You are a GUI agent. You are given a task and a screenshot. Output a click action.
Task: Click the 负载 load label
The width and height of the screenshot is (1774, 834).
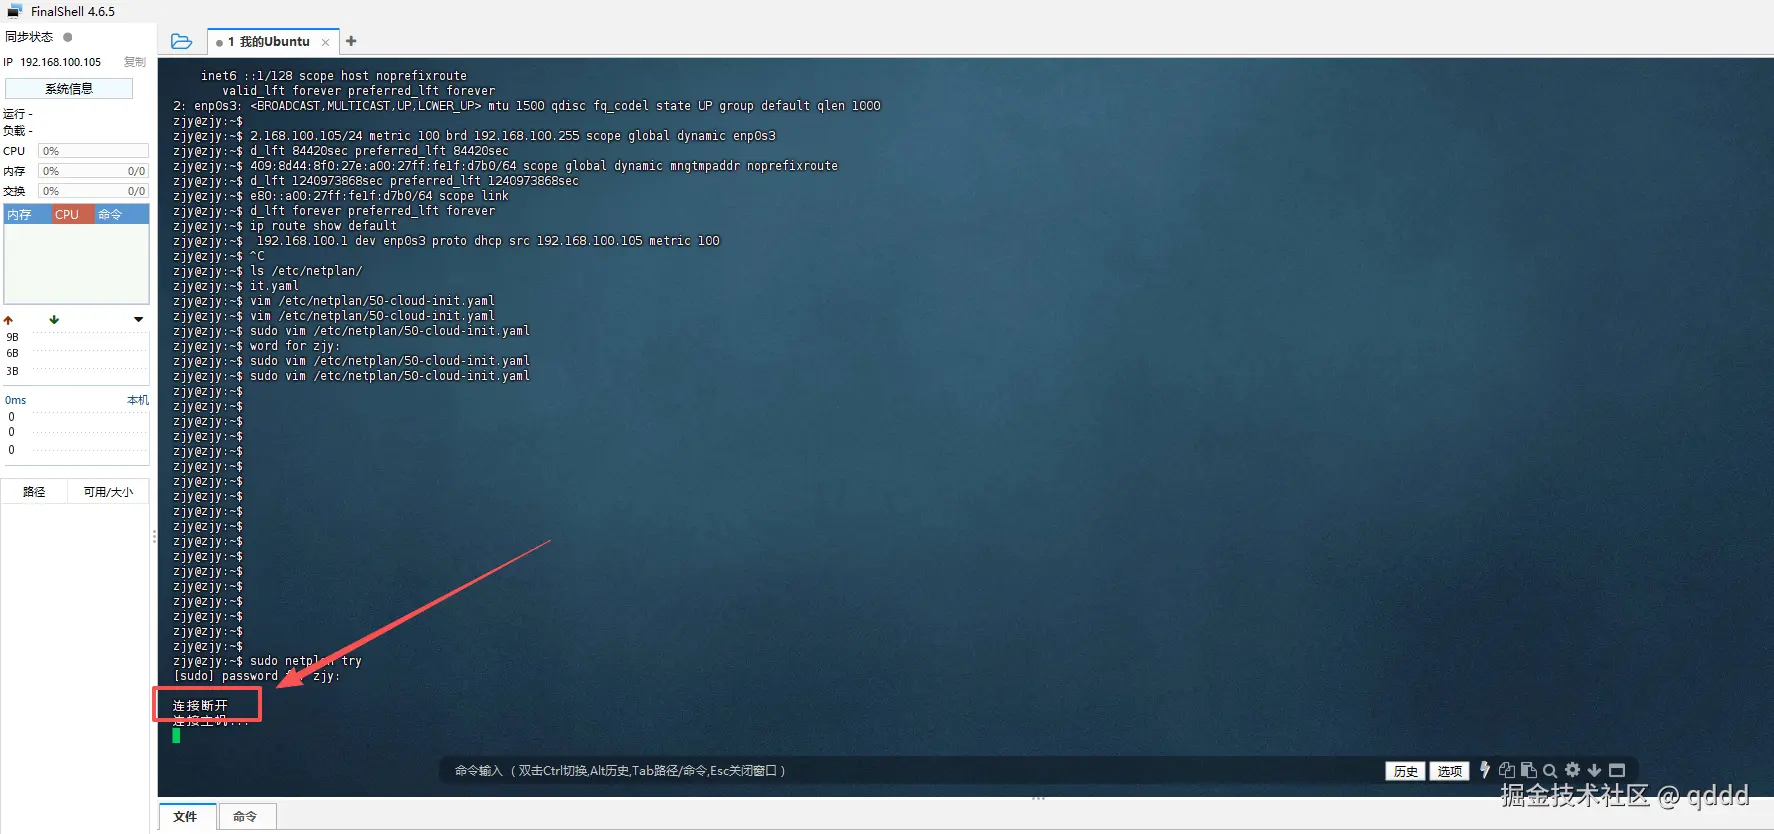pos(18,131)
